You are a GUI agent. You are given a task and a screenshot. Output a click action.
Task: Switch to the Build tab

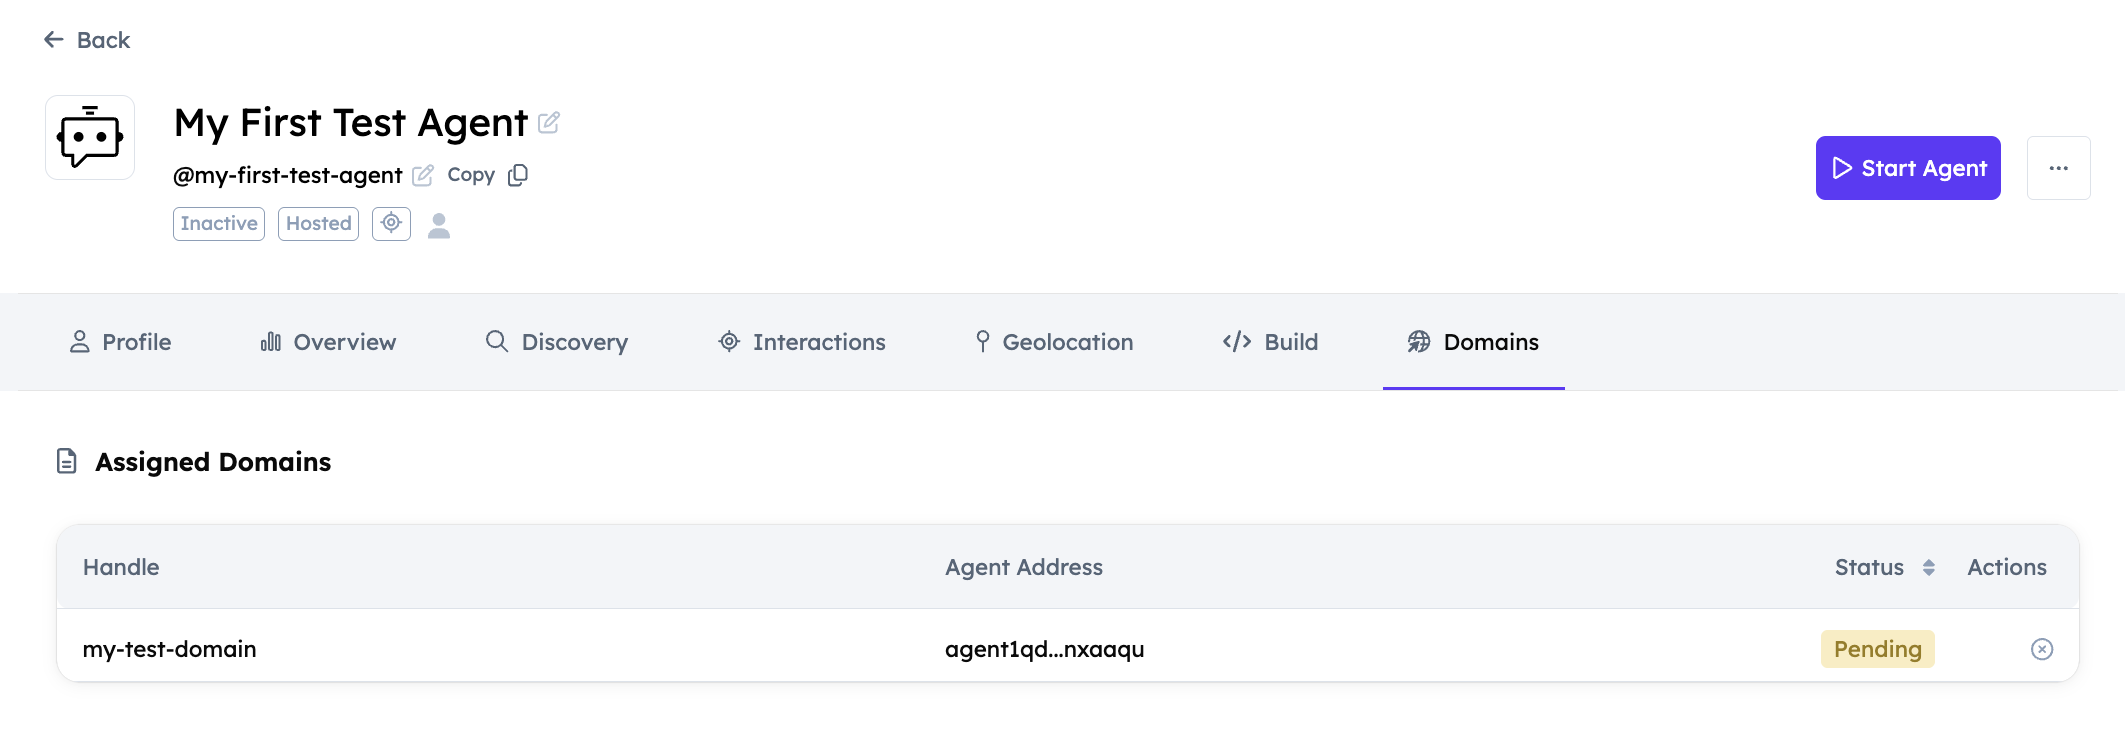1270,342
